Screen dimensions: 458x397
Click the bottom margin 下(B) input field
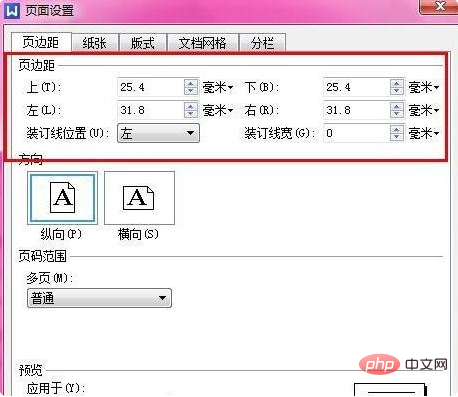click(356, 87)
